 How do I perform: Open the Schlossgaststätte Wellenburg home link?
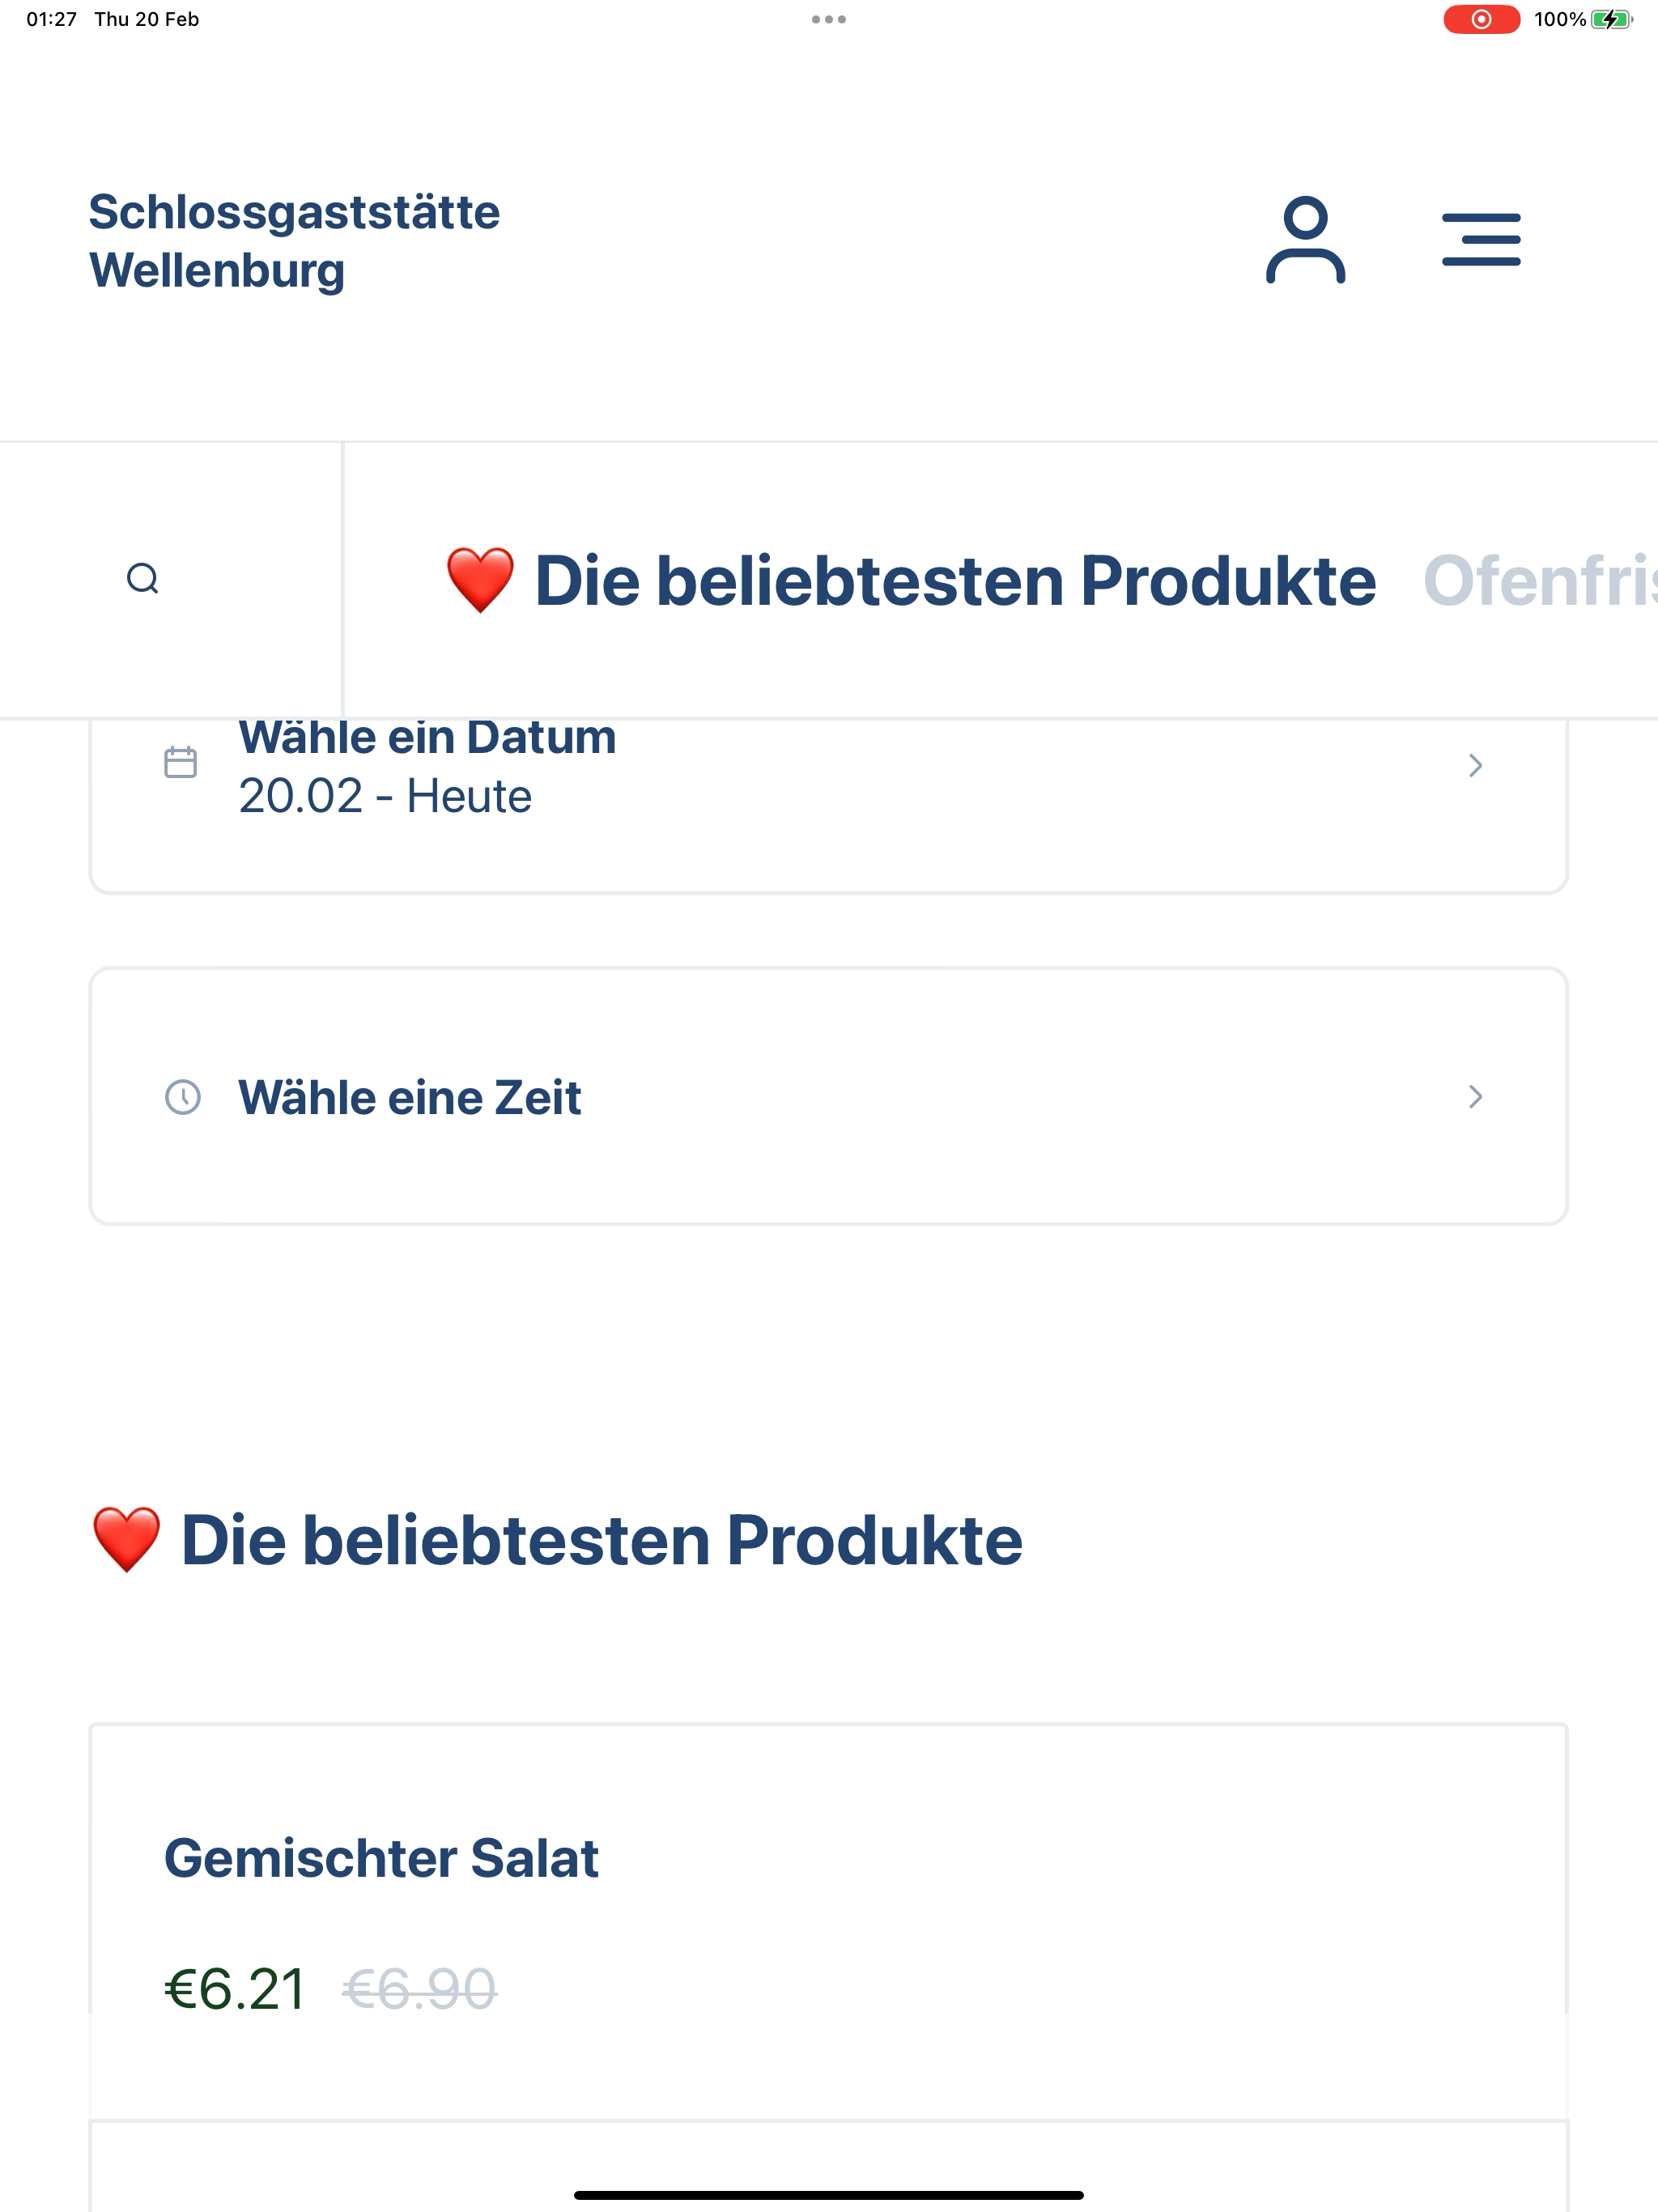tap(294, 241)
